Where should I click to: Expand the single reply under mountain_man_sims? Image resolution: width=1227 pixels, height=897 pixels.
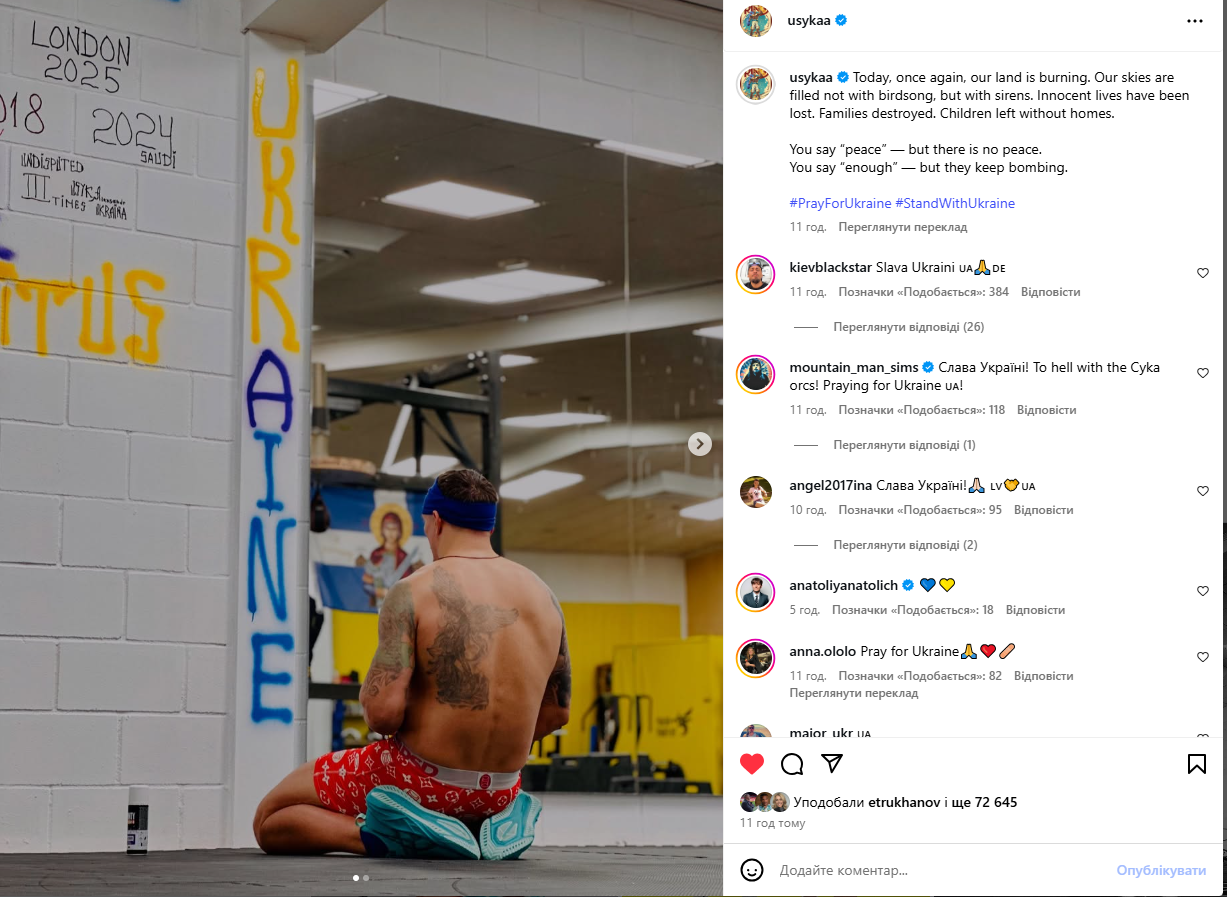coord(904,445)
